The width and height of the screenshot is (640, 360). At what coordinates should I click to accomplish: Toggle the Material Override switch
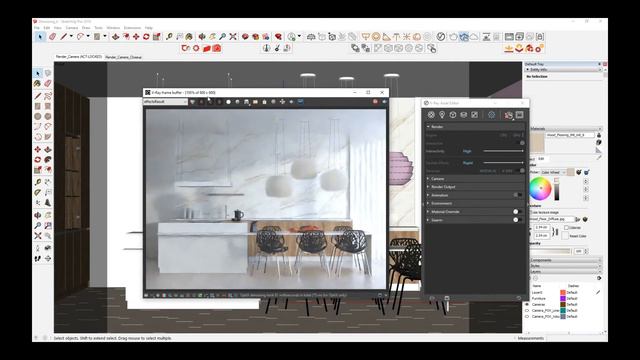(517, 211)
